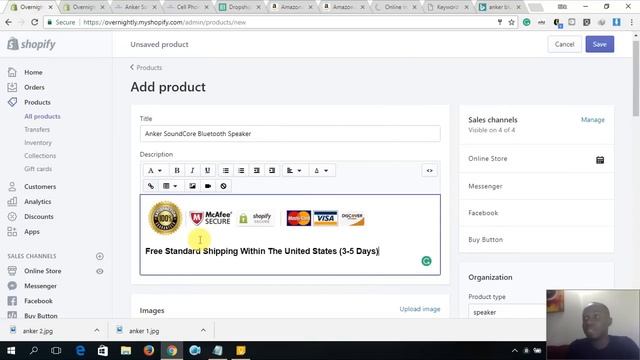This screenshot has height=360, width=640.
Task: Insert a link in description
Action: [151, 186]
